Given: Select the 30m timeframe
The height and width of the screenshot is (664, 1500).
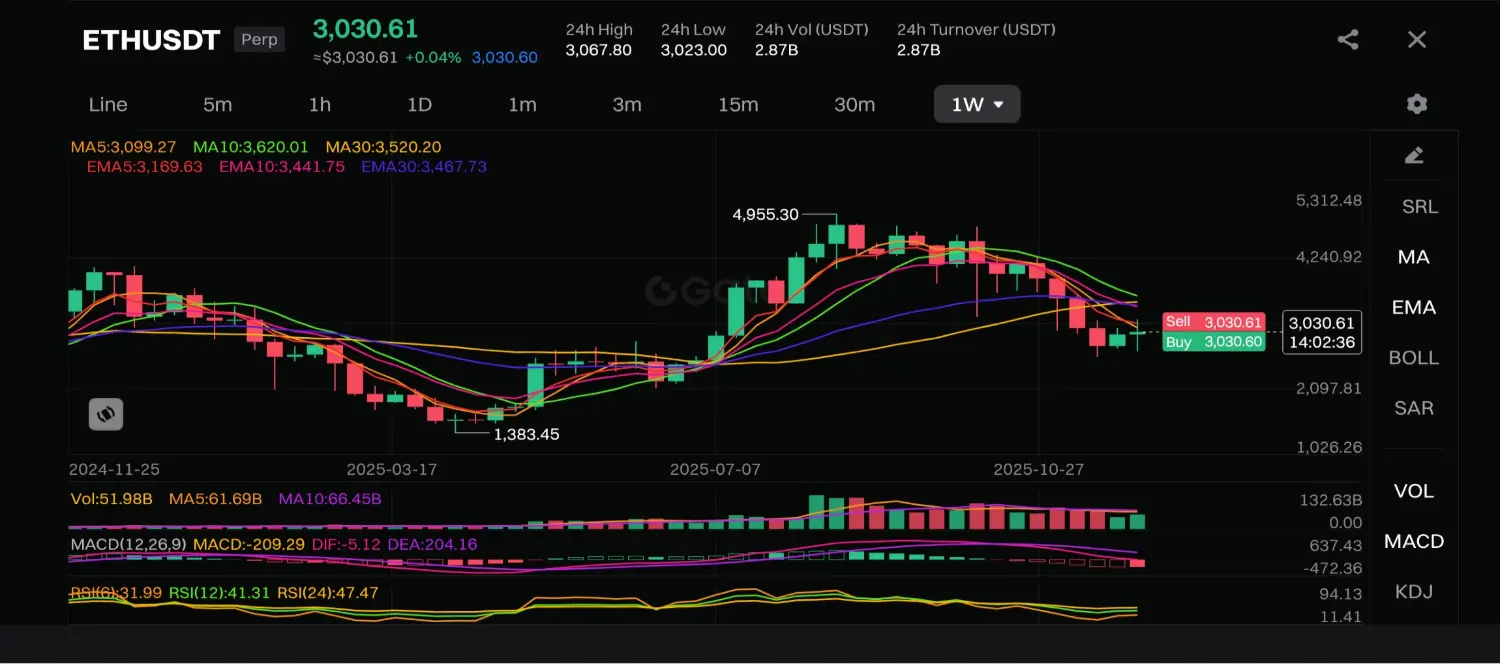Looking at the screenshot, I should pyautogui.click(x=854, y=104).
